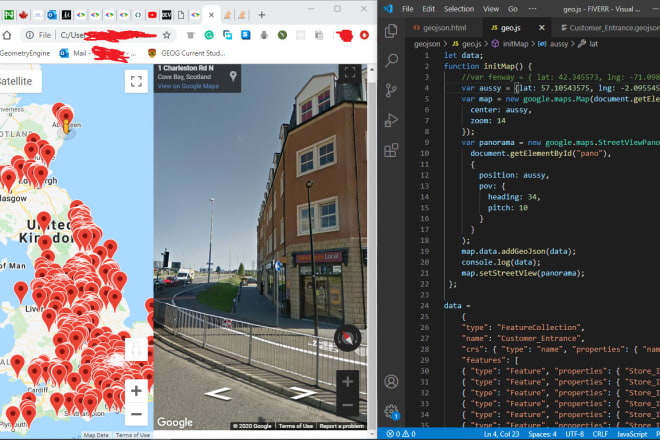Image resolution: width=660 pixels, height=440 pixels.
Task: Open GEOG Current Students bookmark
Action: [x=186, y=53]
